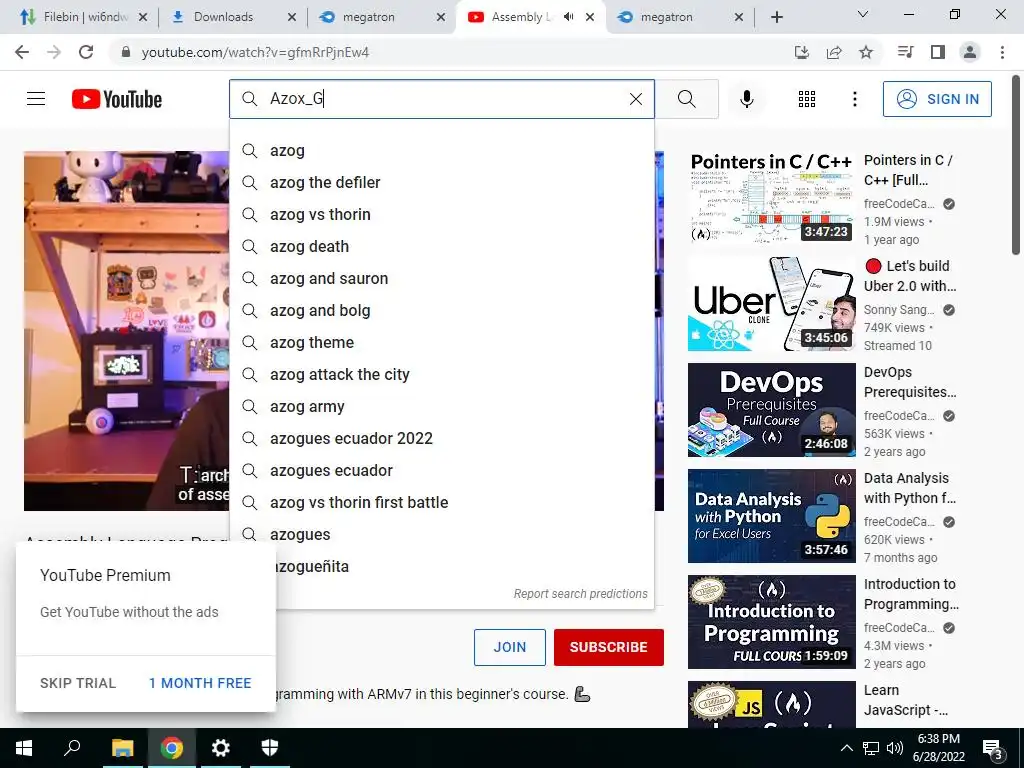Screen dimensions: 1024x768
Task: Open Settings gear from taskbar
Action: click(221, 748)
